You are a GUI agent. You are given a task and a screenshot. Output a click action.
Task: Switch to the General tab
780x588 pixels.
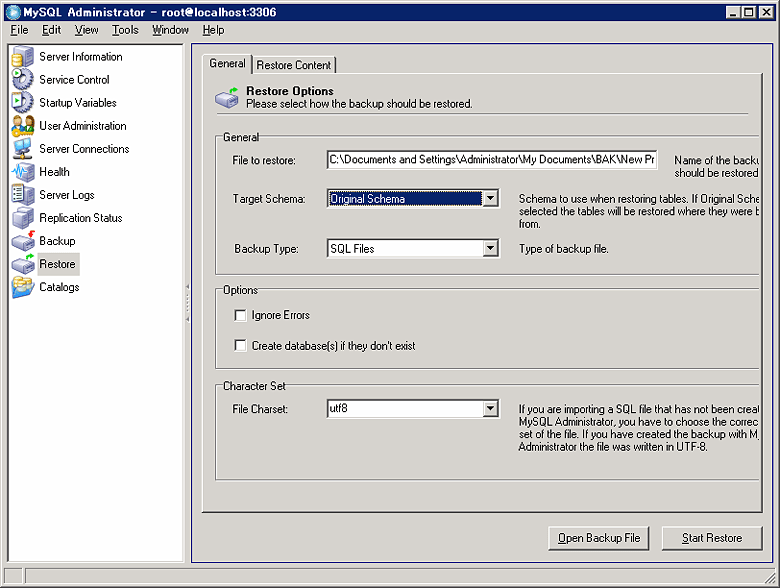click(227, 64)
